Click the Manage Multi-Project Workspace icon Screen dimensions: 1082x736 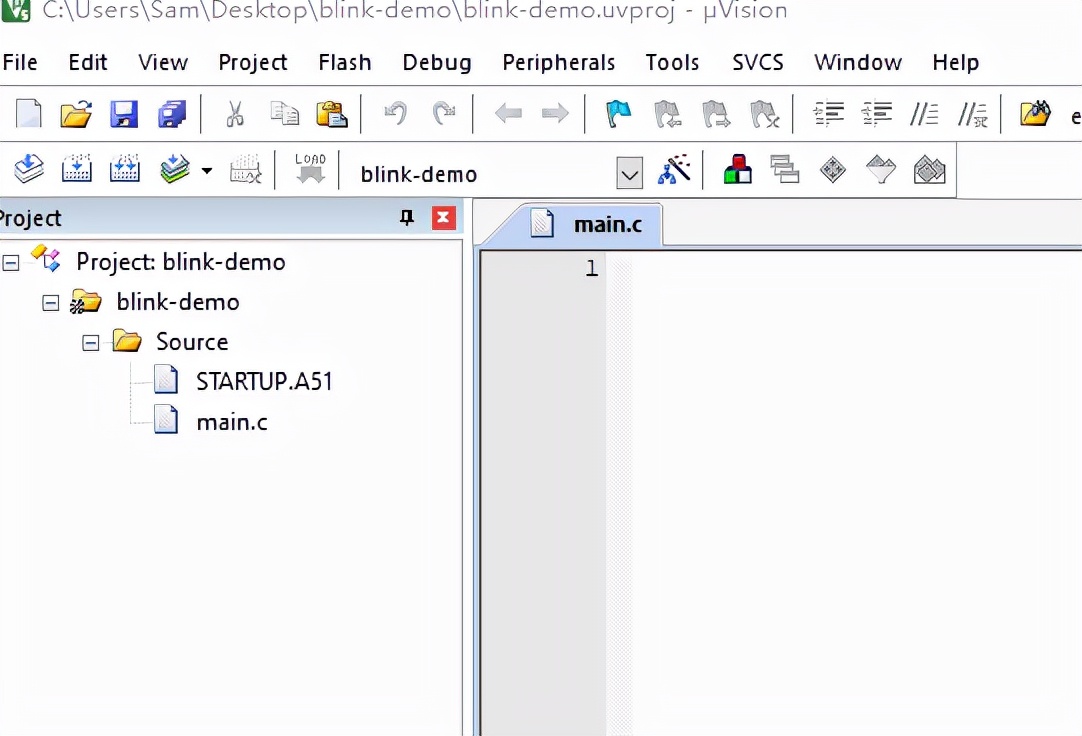point(785,170)
